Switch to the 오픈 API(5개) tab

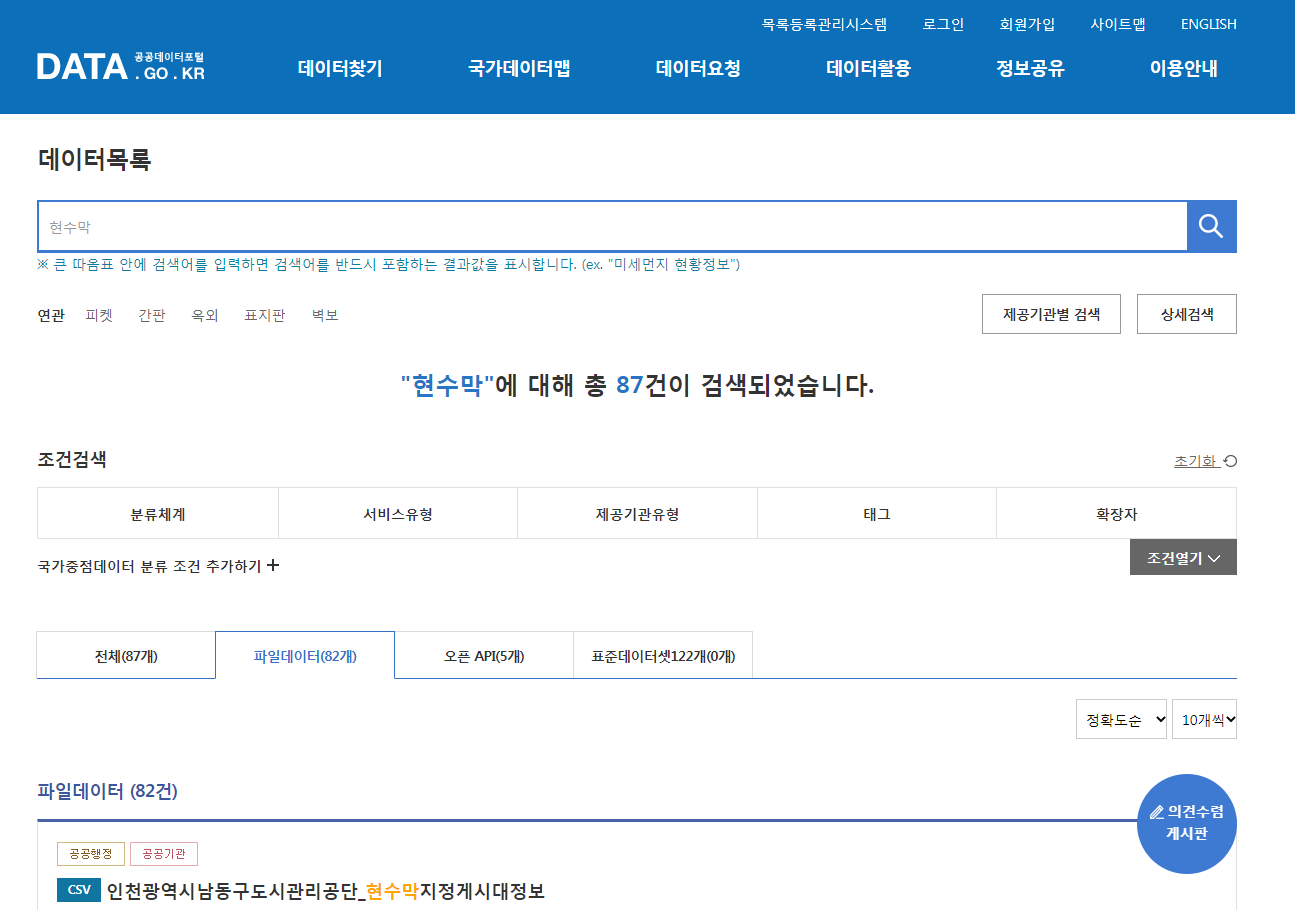click(484, 656)
